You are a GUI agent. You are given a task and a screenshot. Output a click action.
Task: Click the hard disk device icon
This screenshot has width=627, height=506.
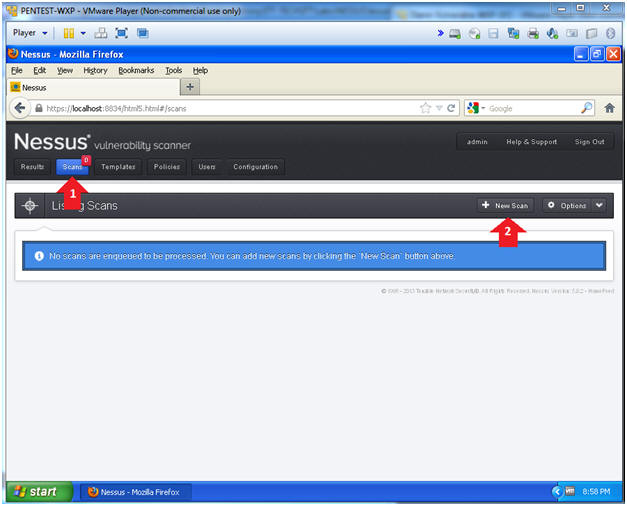coord(455,34)
